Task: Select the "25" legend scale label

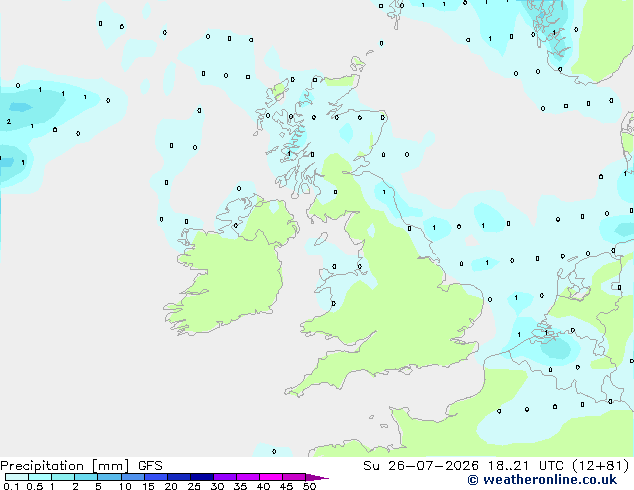Action: click(x=194, y=486)
